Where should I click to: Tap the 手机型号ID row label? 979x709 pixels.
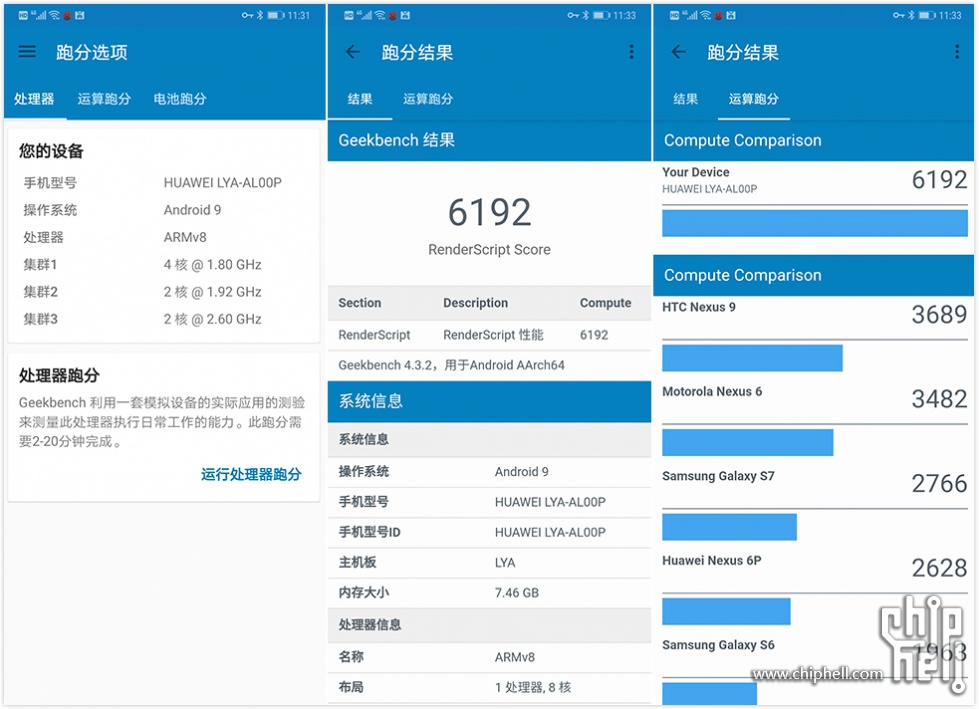tap(370, 532)
